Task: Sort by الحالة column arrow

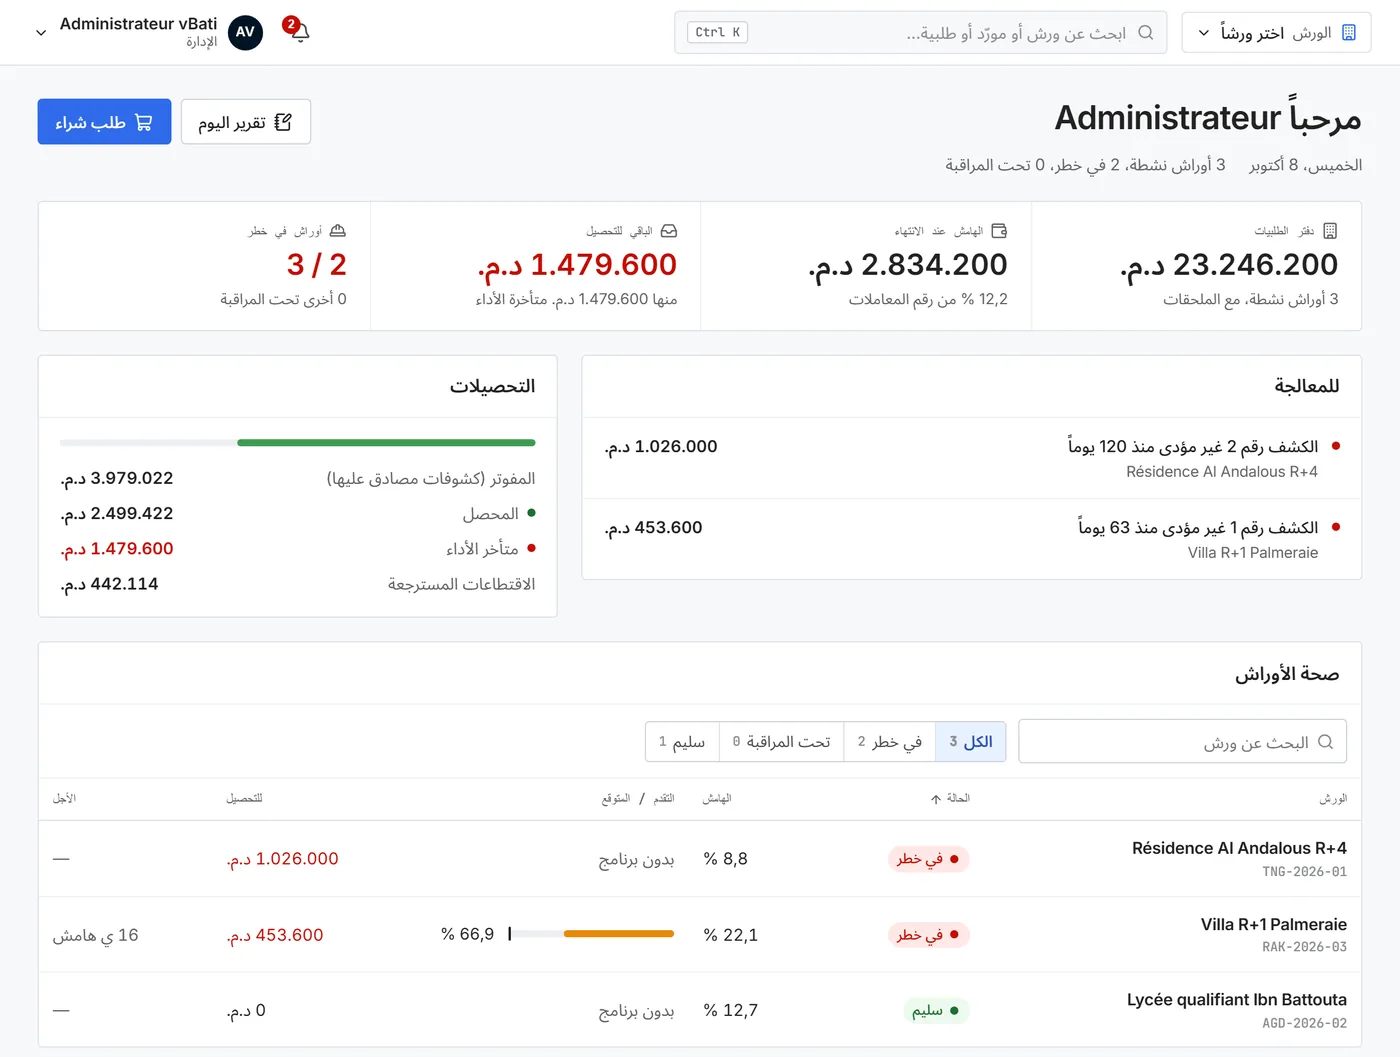Action: (936, 799)
